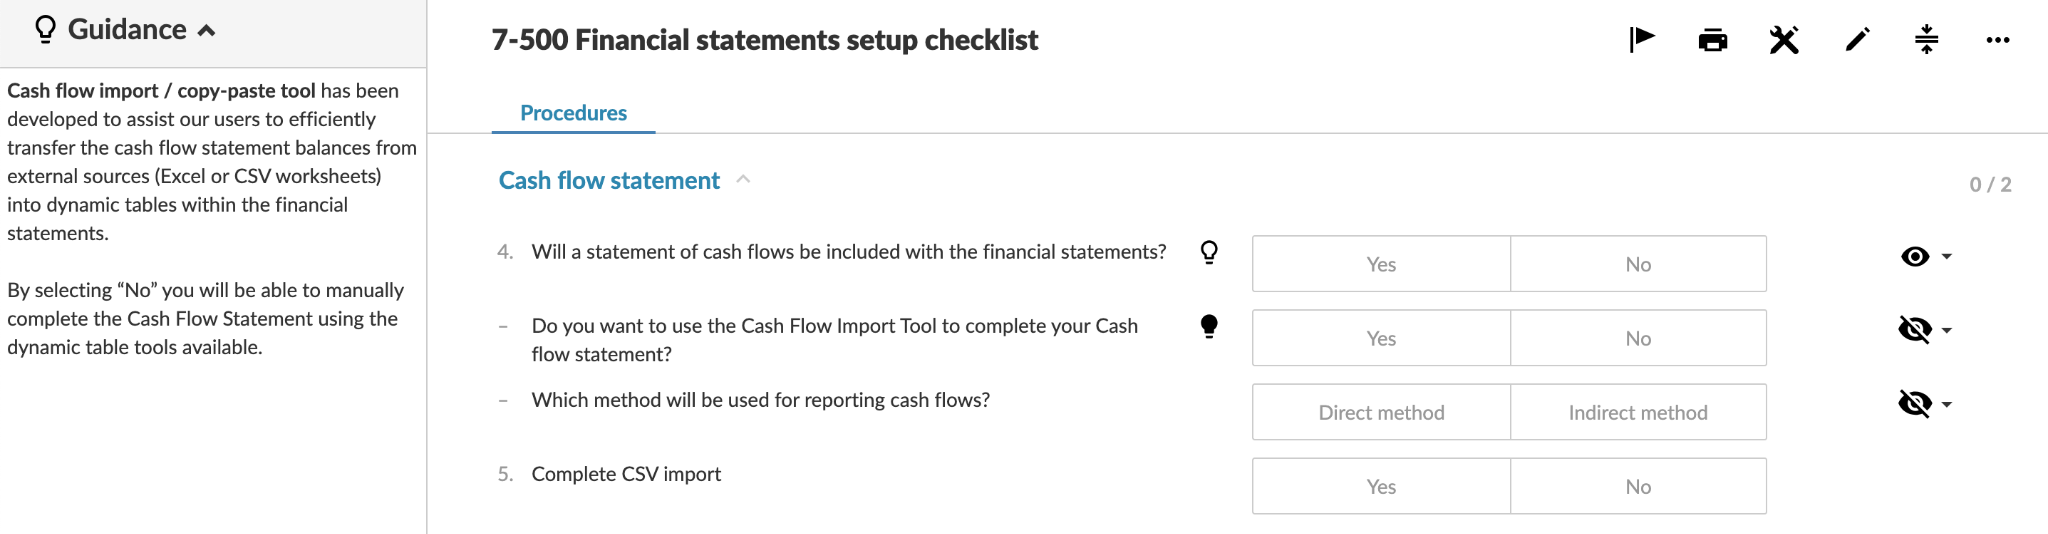Toggle hidden eye for reporting method question
Viewport: 2048px width, 534px height.
(x=1915, y=403)
